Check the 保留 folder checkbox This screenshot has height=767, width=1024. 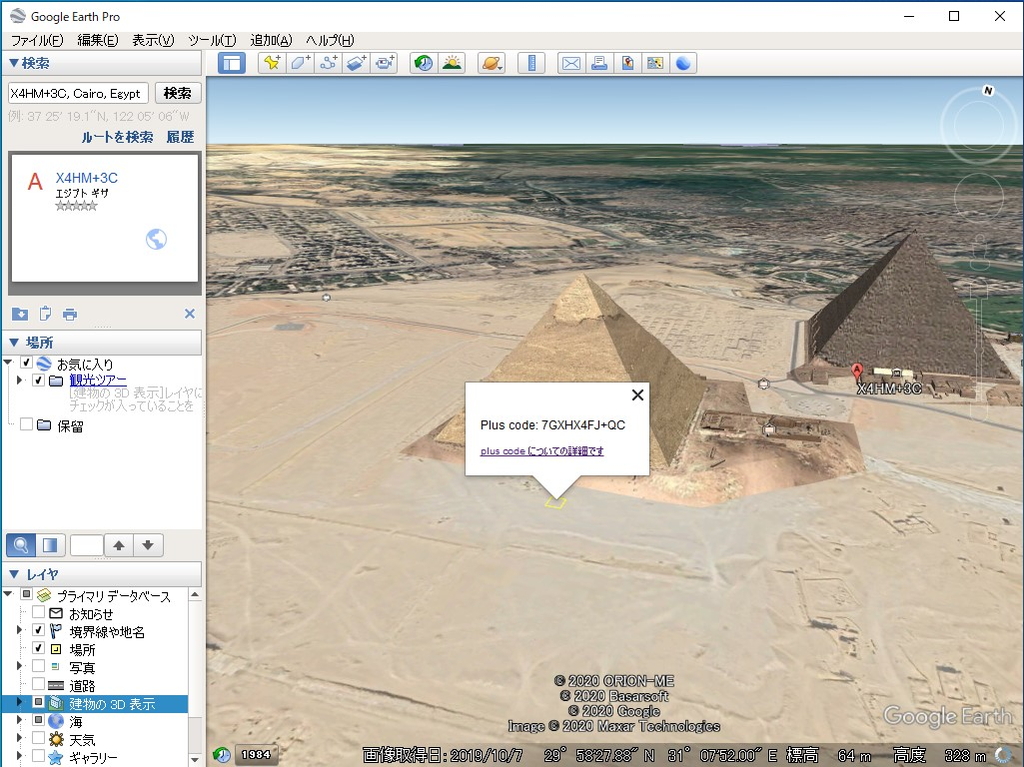point(27,425)
